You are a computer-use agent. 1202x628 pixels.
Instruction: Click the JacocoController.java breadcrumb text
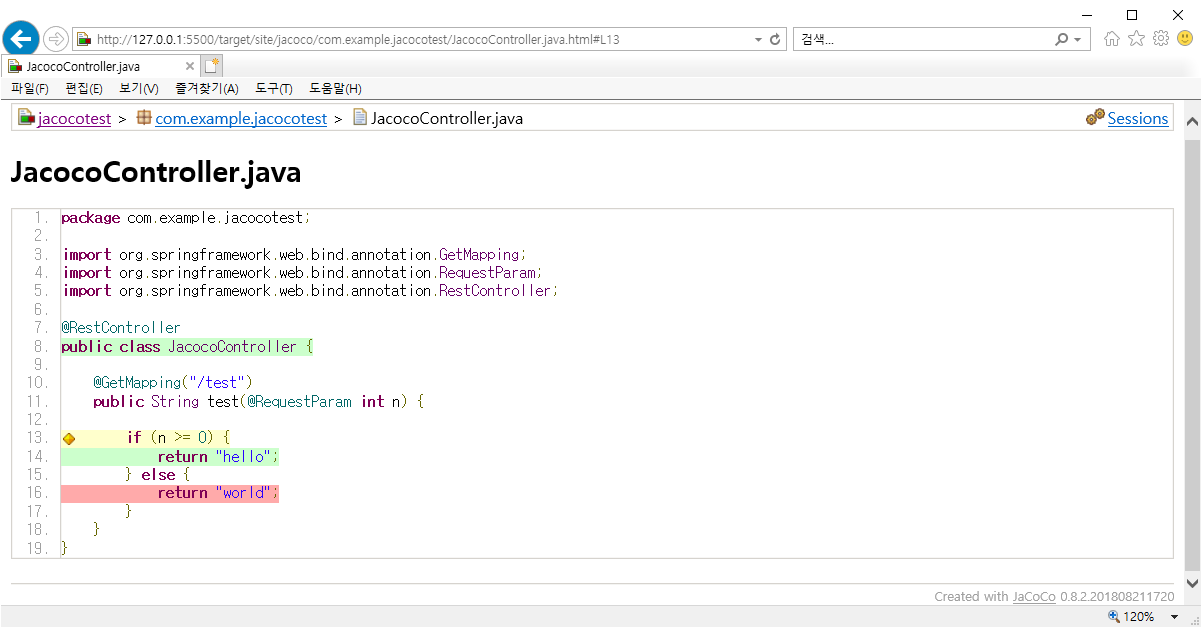(x=447, y=119)
